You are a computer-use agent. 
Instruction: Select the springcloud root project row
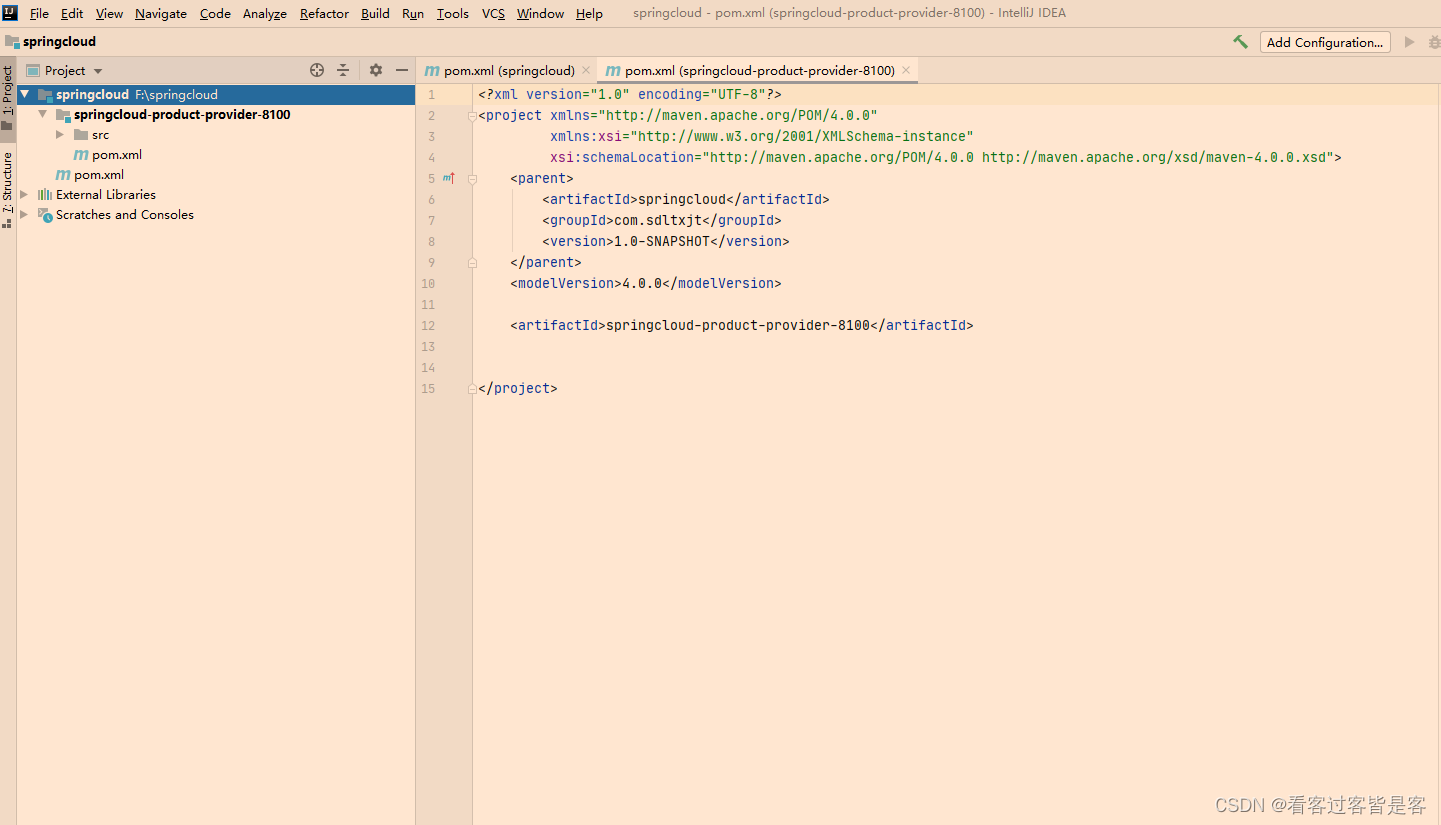point(216,94)
